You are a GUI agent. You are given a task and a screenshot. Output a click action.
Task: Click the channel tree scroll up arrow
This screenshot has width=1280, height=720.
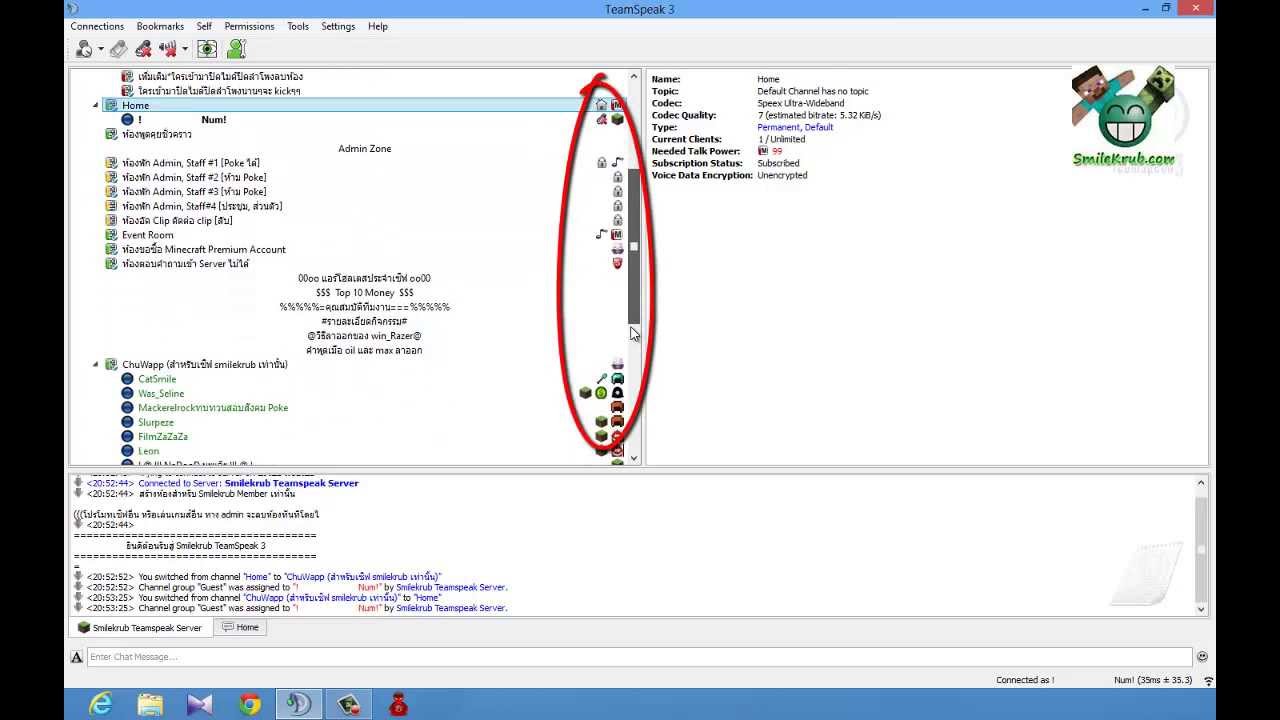(x=634, y=77)
